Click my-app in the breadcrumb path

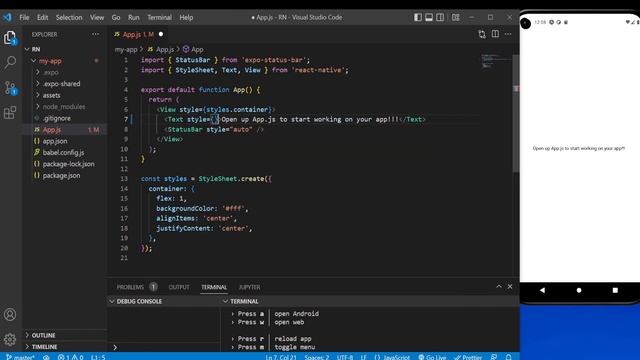(126, 49)
